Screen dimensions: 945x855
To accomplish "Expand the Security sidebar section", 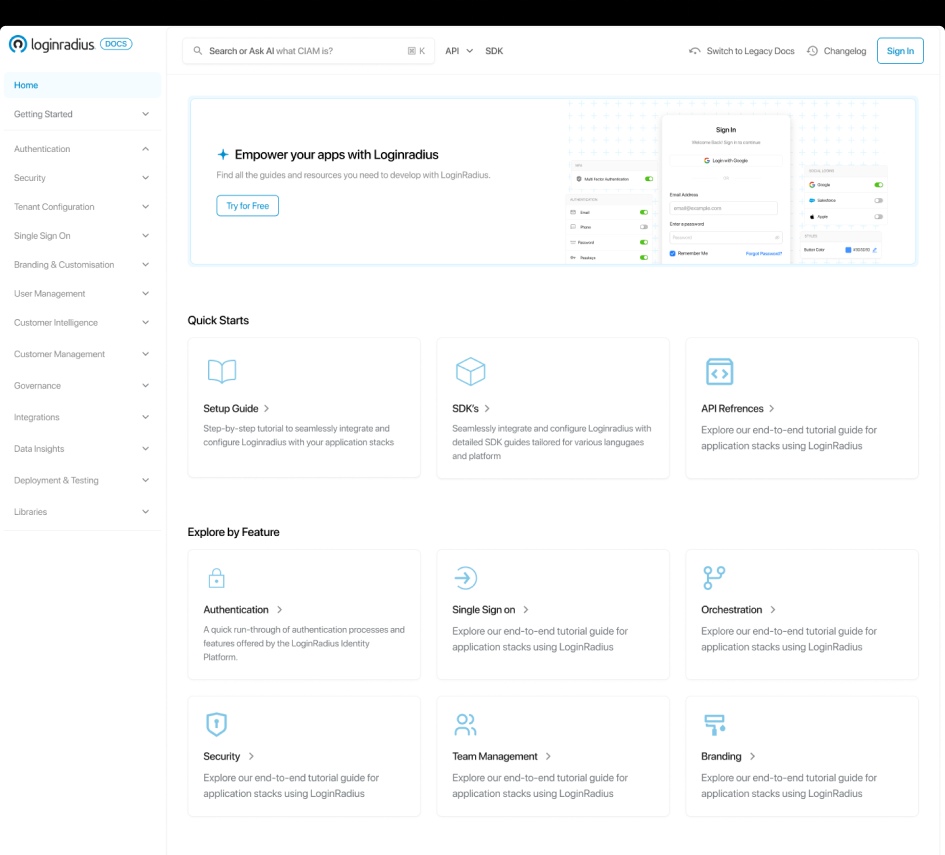I will pos(82,178).
